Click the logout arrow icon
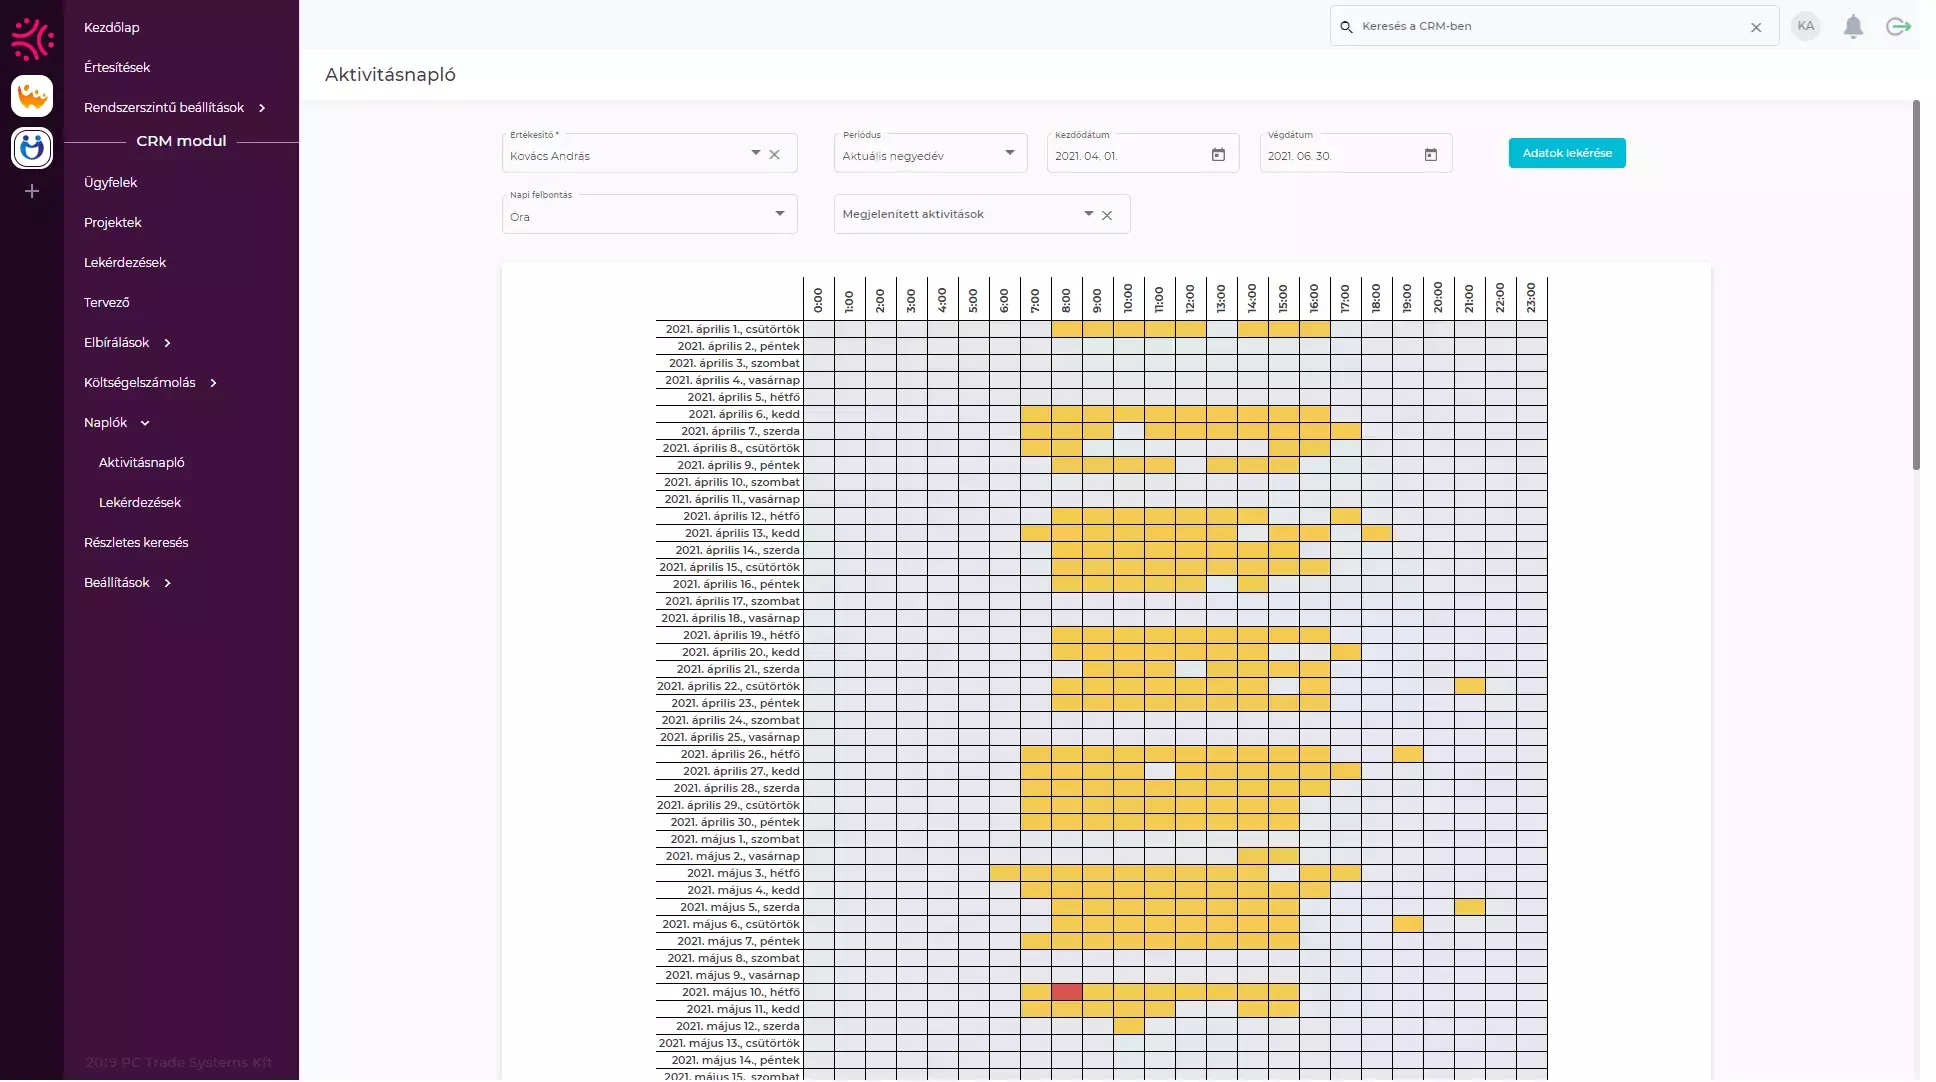Image resolution: width=1936 pixels, height=1082 pixels. [x=1898, y=27]
